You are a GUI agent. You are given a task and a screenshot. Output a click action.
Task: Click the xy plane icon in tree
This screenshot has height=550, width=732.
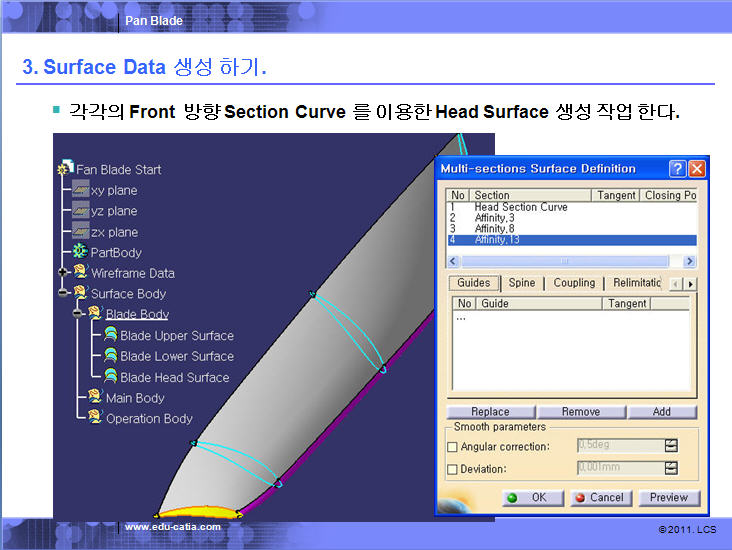tap(80, 190)
